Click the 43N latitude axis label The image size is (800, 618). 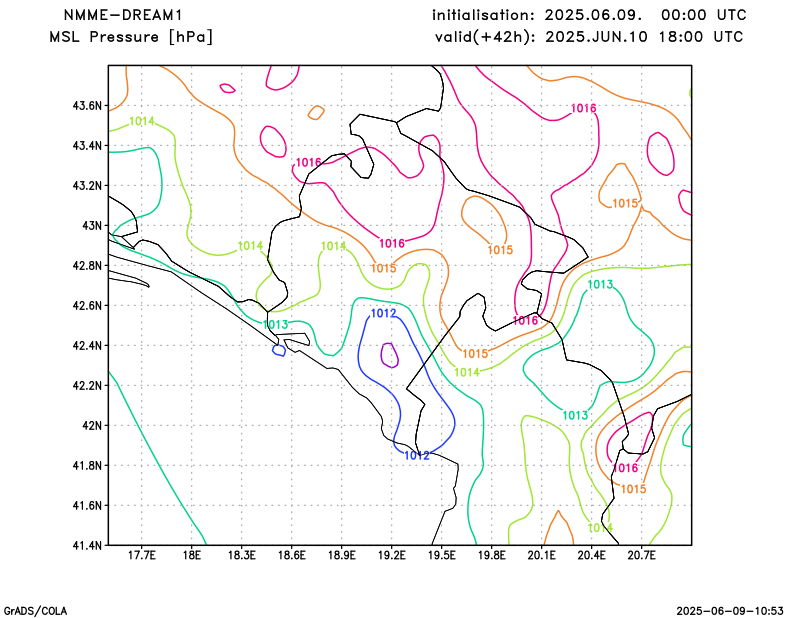[x=92, y=226]
